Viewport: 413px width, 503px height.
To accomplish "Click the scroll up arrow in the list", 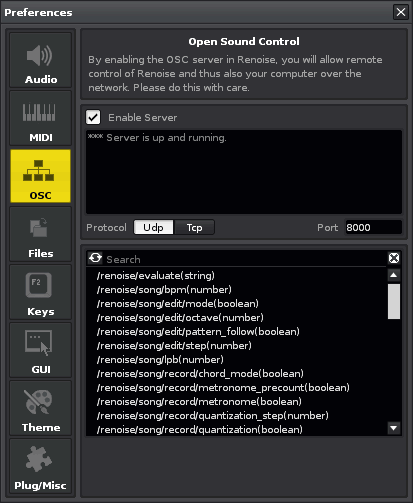I will click(394, 275).
